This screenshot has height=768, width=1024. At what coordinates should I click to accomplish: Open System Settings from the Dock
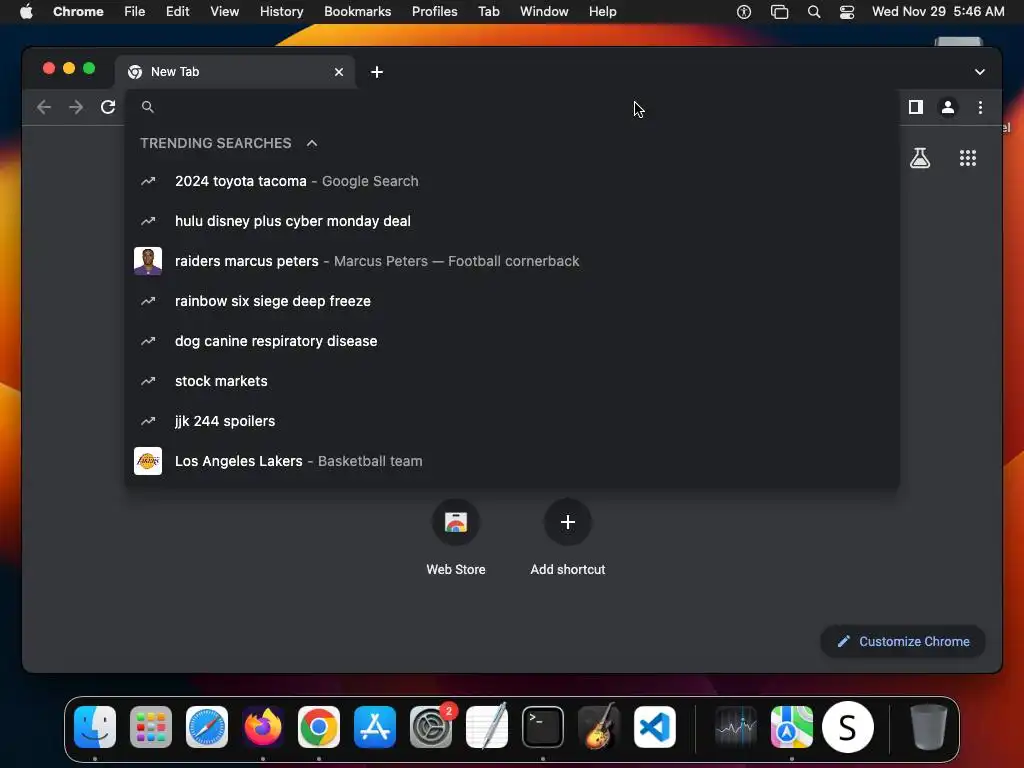(431, 727)
